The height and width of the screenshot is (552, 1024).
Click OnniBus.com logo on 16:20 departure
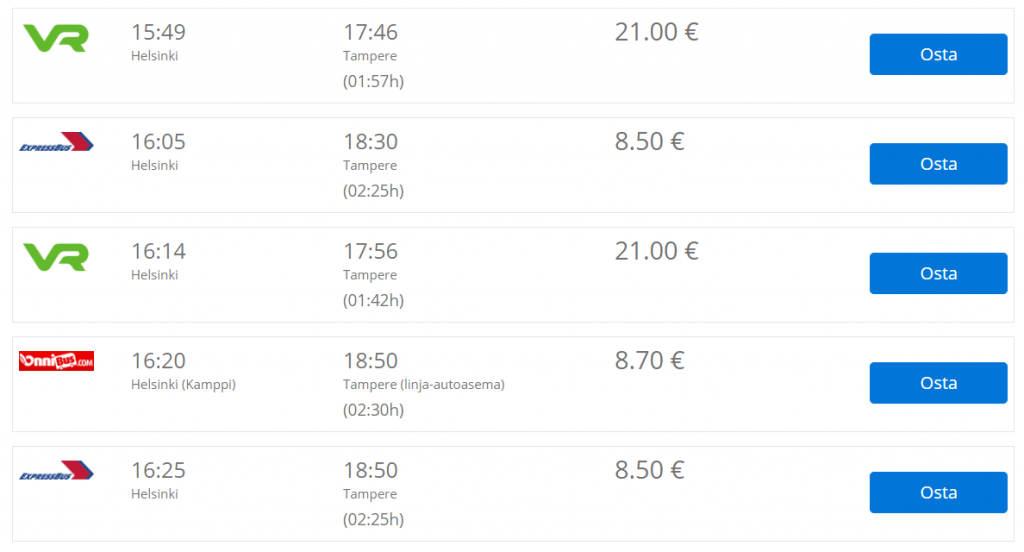click(56, 361)
